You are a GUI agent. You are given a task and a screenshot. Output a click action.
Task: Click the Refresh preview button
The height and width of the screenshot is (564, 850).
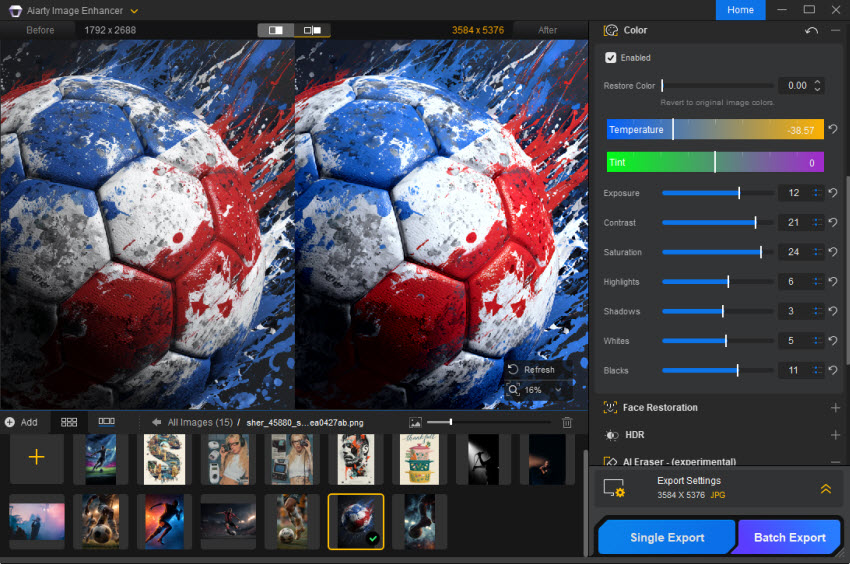tap(532, 370)
